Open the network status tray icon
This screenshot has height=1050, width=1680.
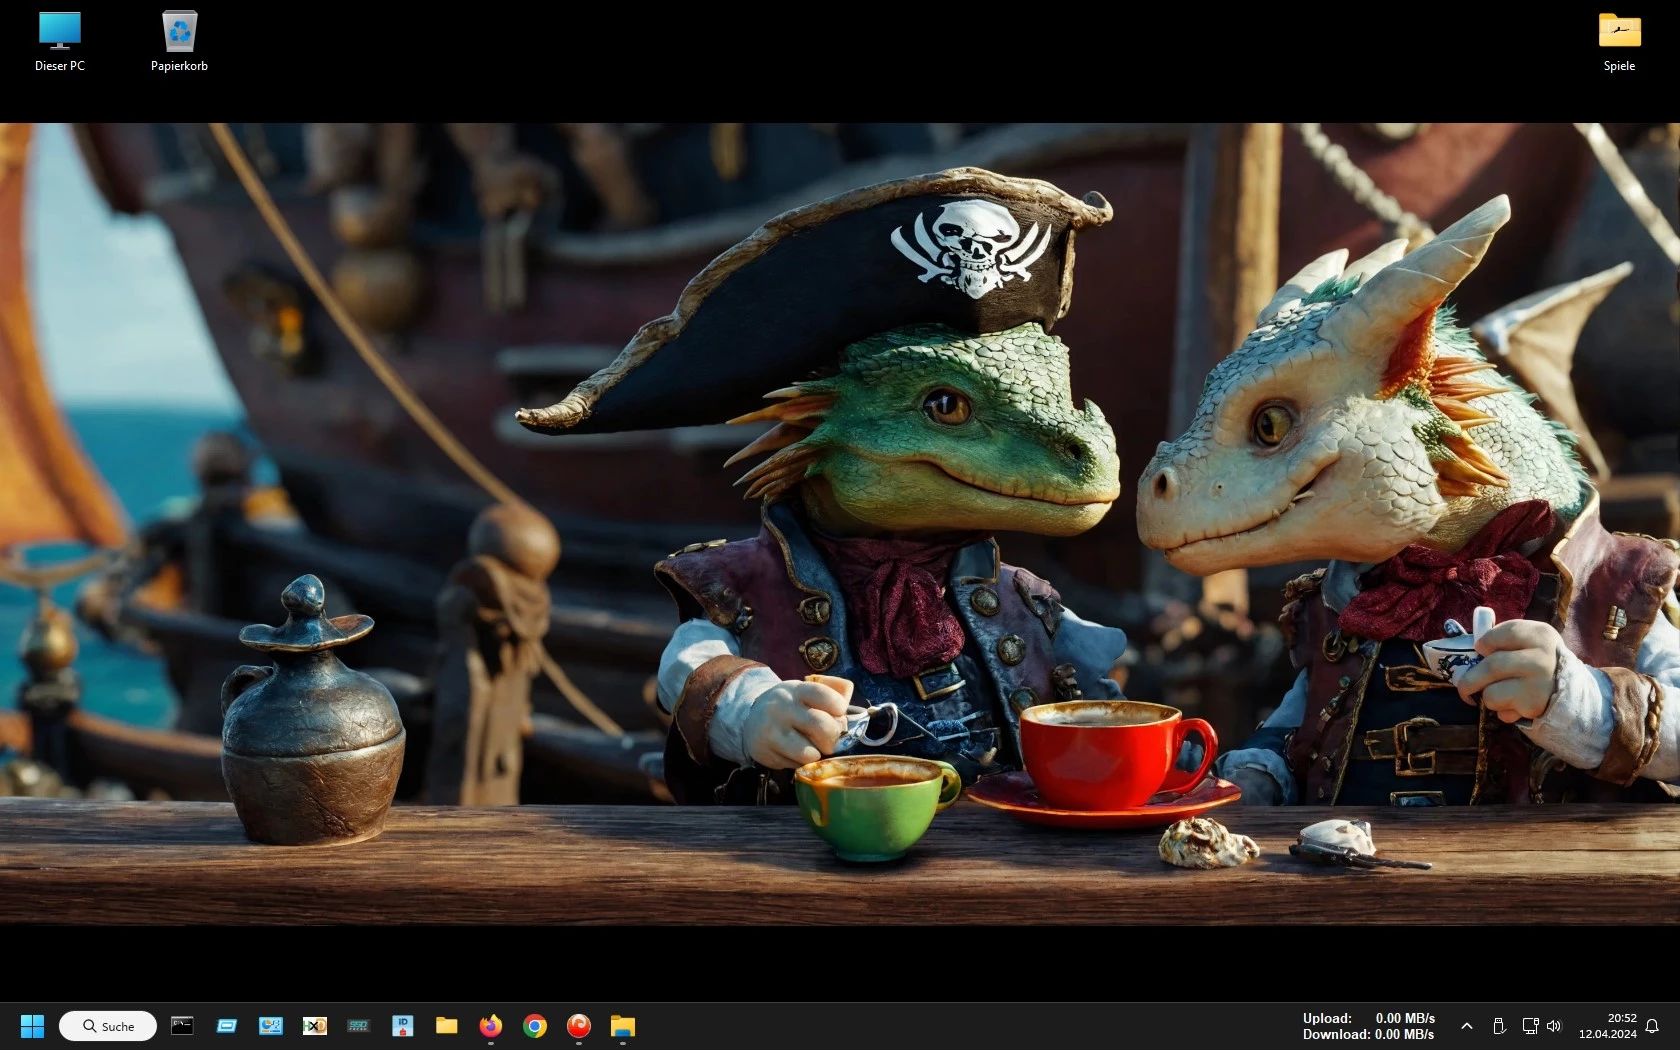(1530, 1026)
